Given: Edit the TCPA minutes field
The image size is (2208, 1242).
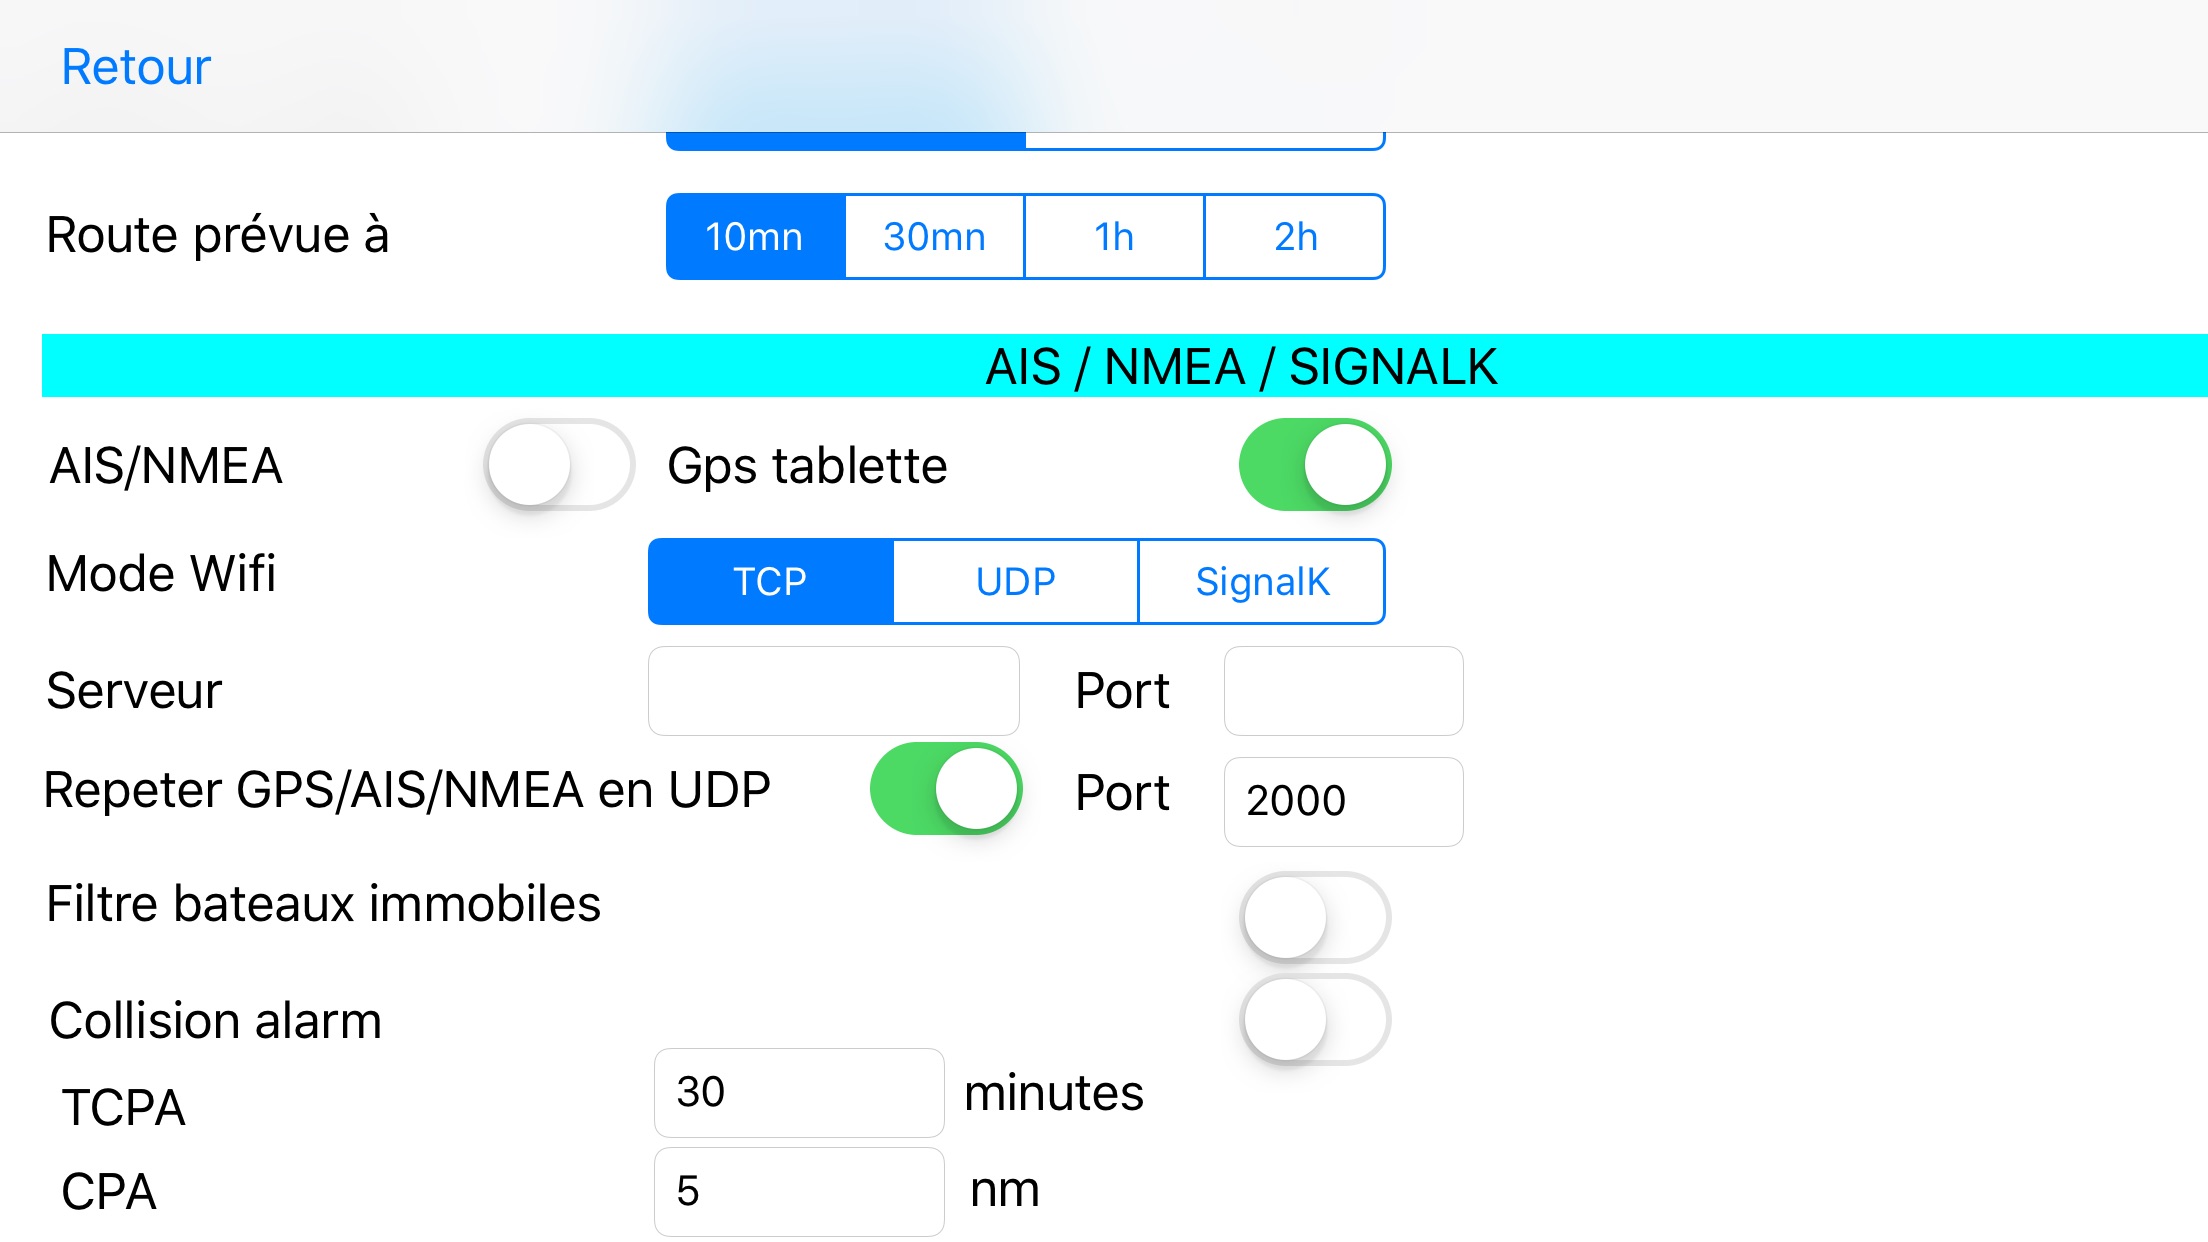Looking at the screenshot, I should click(x=799, y=1093).
